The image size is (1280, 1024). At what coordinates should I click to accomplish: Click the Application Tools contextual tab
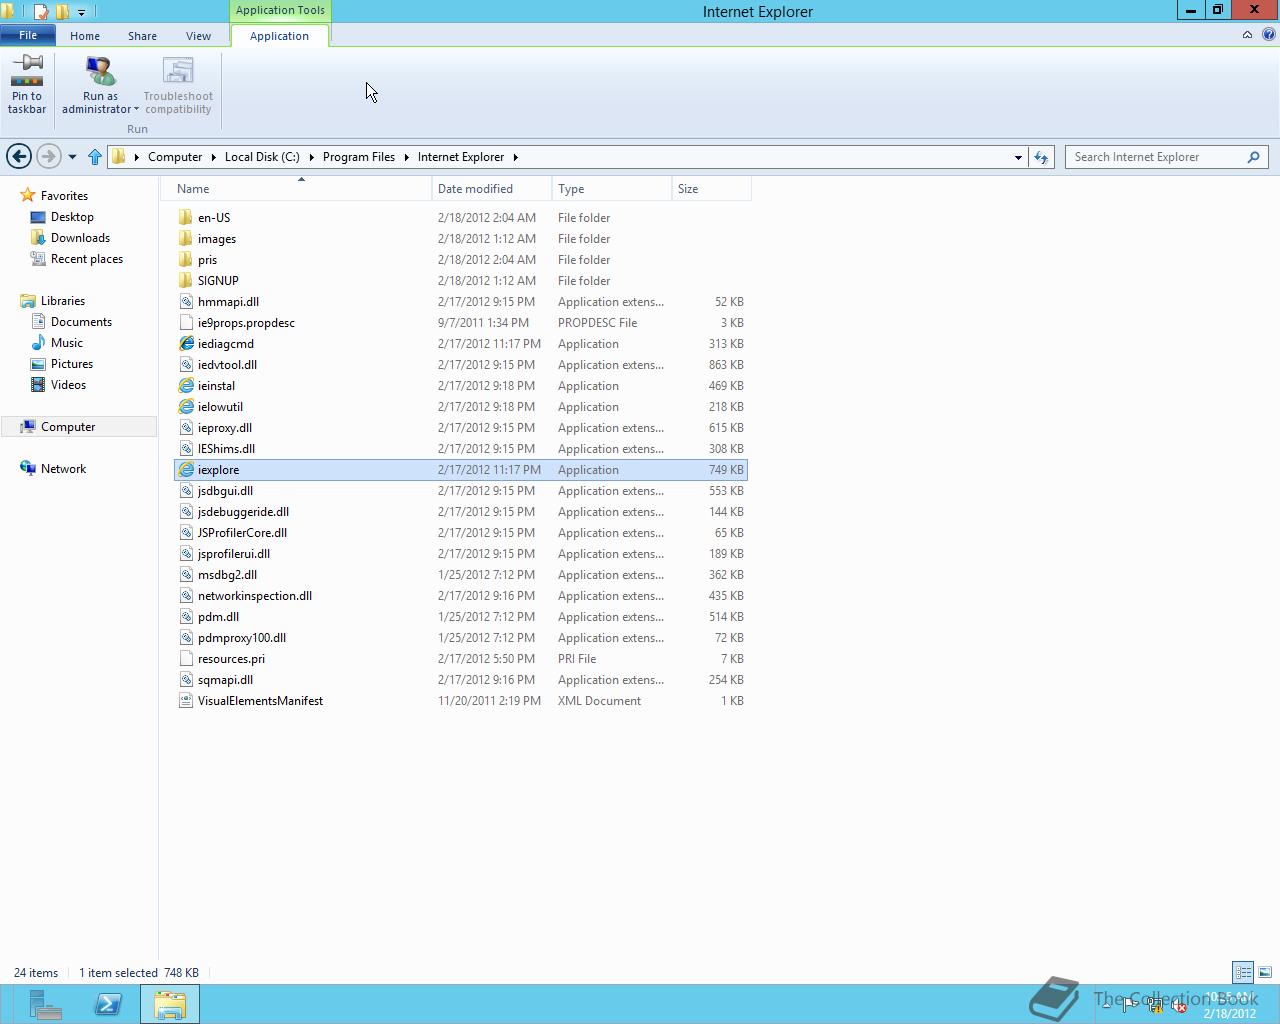coord(280,10)
